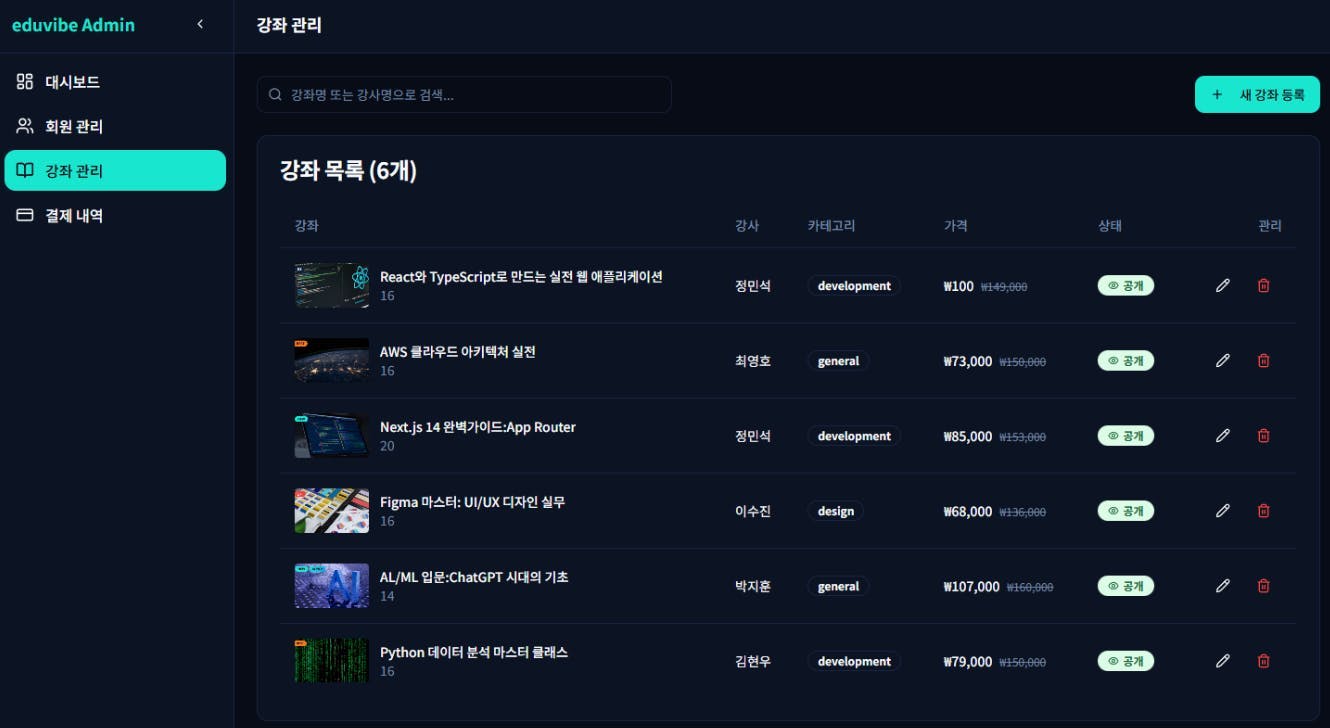Open 결제 내역 from the sidebar

click(115, 215)
